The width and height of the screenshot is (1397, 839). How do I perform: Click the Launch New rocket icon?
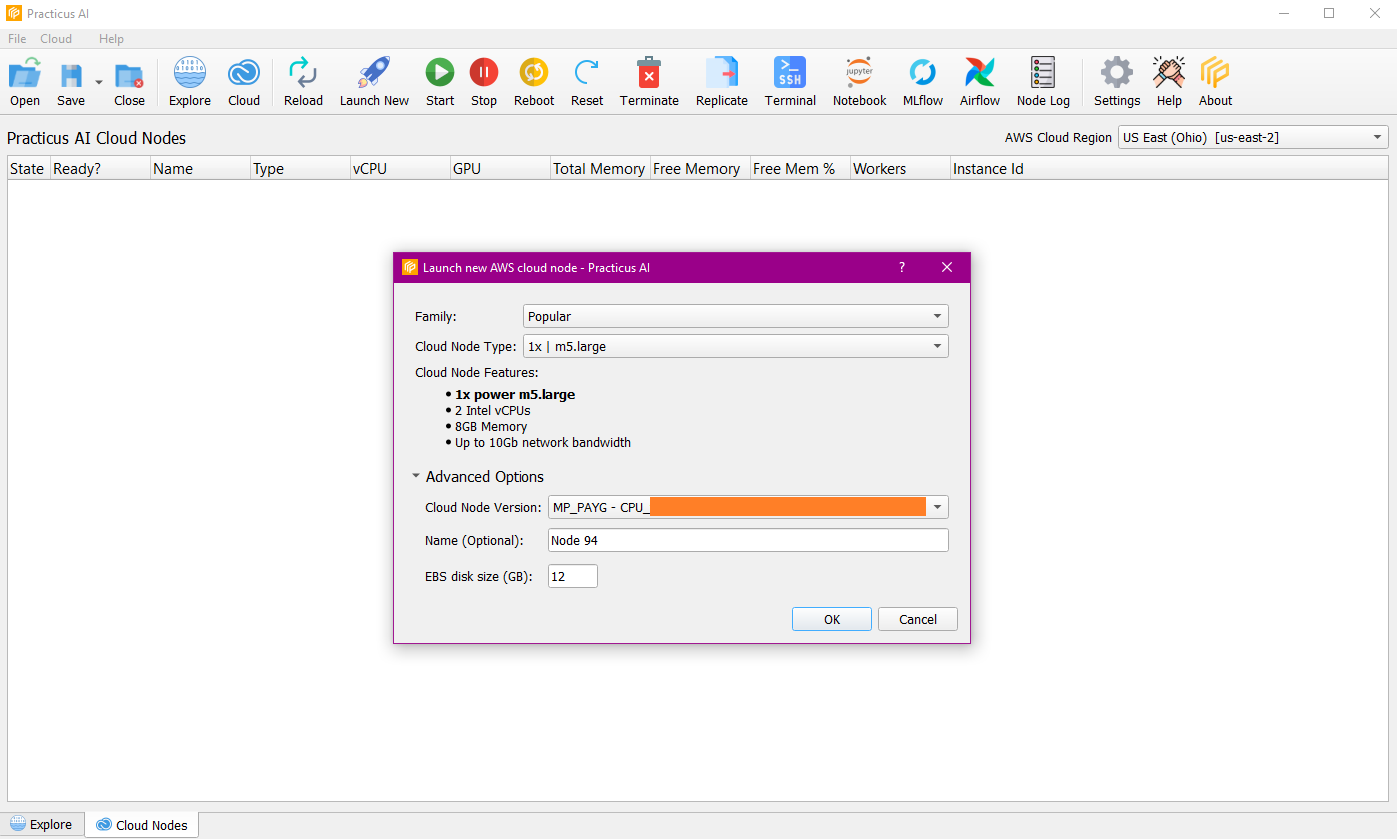pyautogui.click(x=374, y=74)
